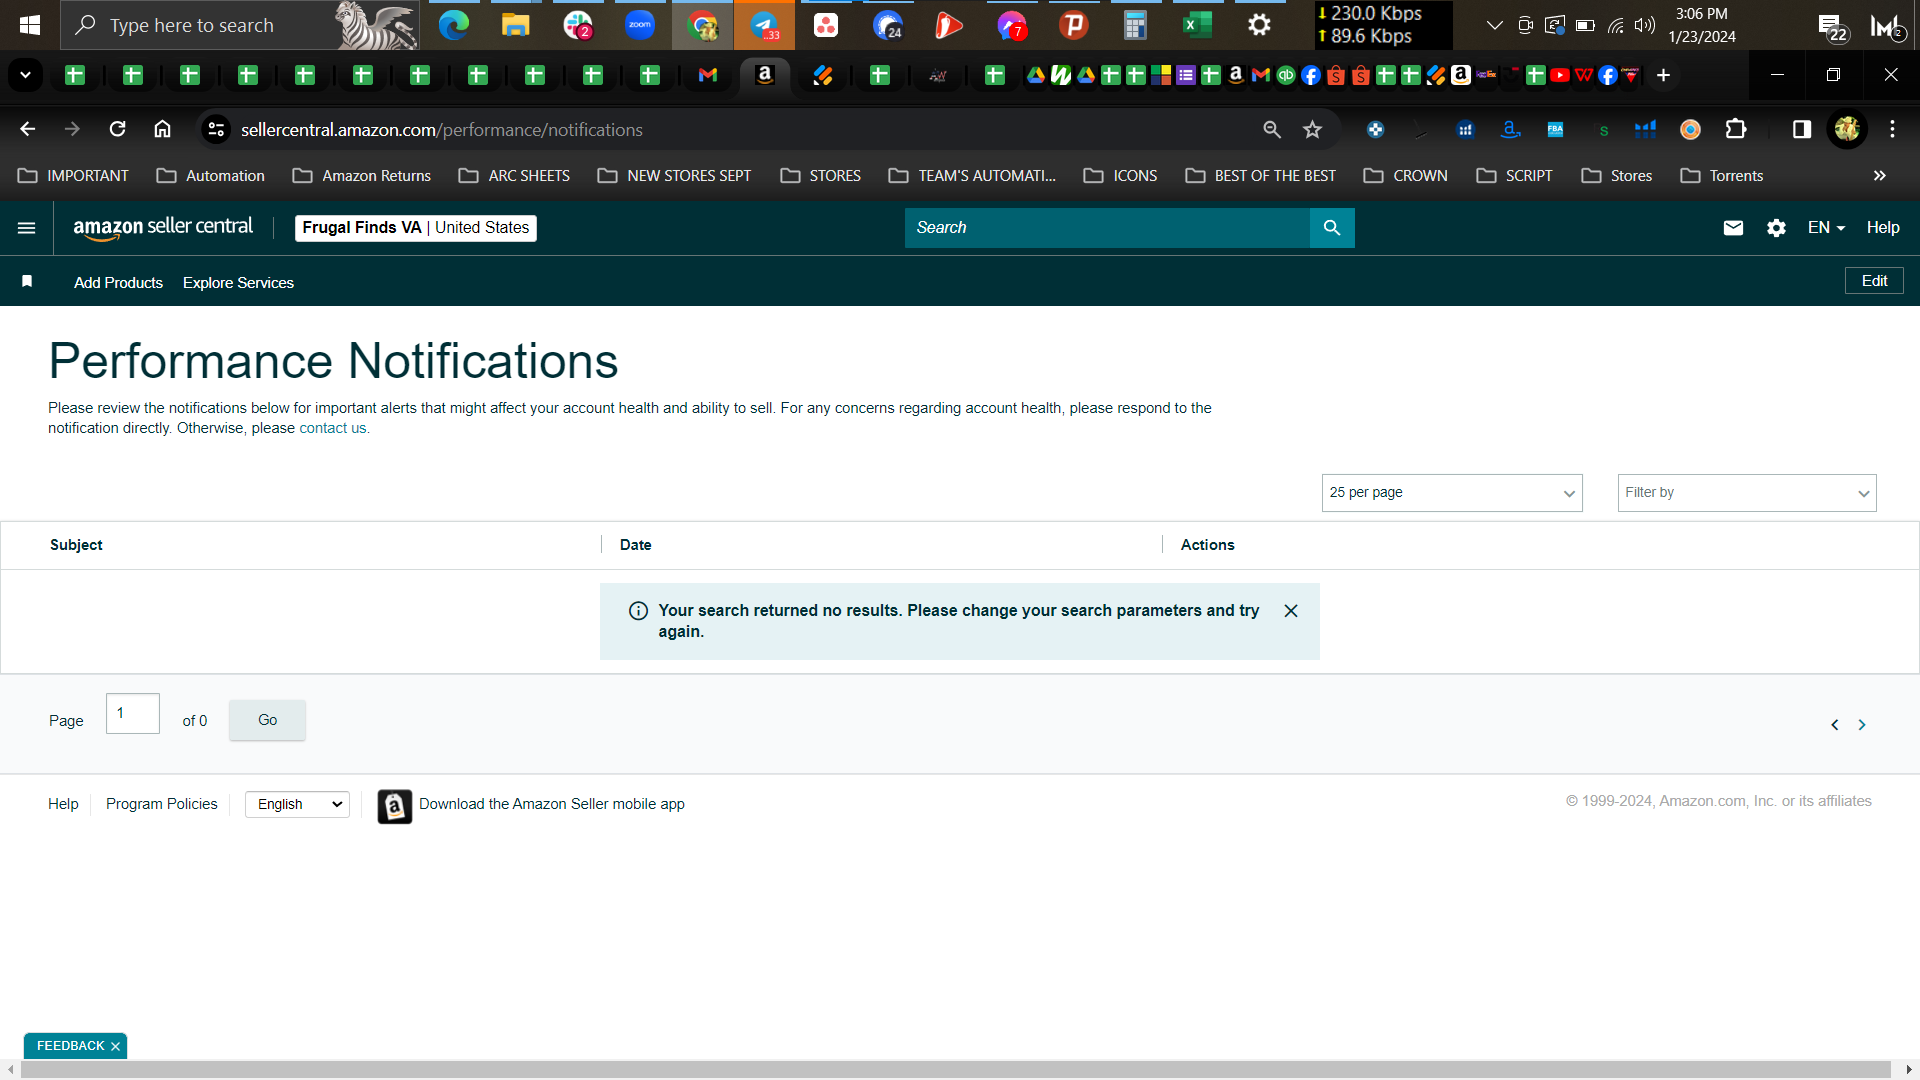Open the English language selector in footer
Screen dimensions: 1920x1080
[297, 804]
